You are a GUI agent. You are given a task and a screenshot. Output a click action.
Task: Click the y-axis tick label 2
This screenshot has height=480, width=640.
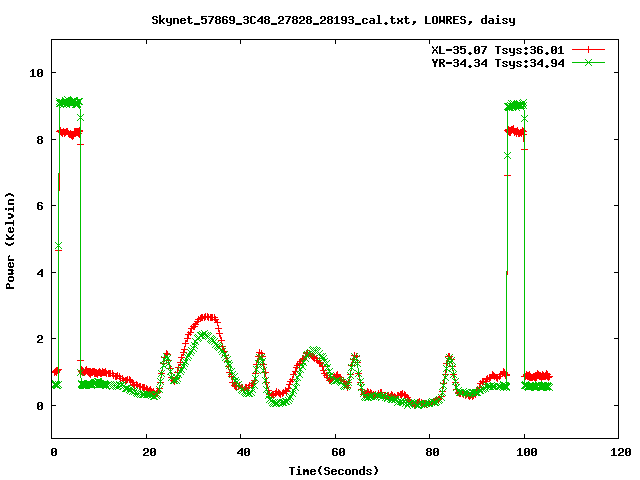[40, 339]
